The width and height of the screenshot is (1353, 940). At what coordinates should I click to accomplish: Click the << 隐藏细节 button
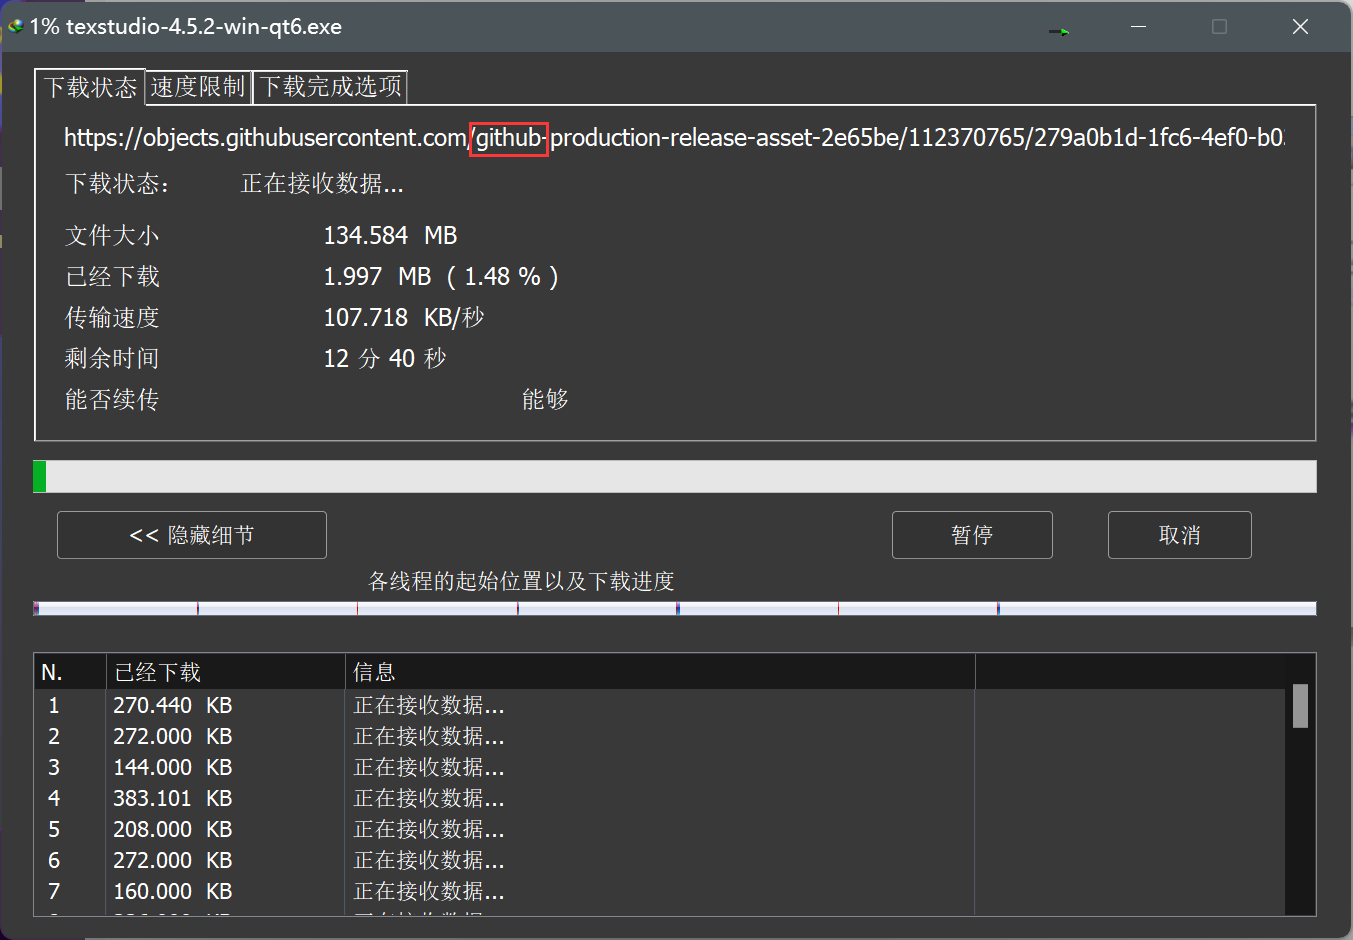pyautogui.click(x=192, y=535)
